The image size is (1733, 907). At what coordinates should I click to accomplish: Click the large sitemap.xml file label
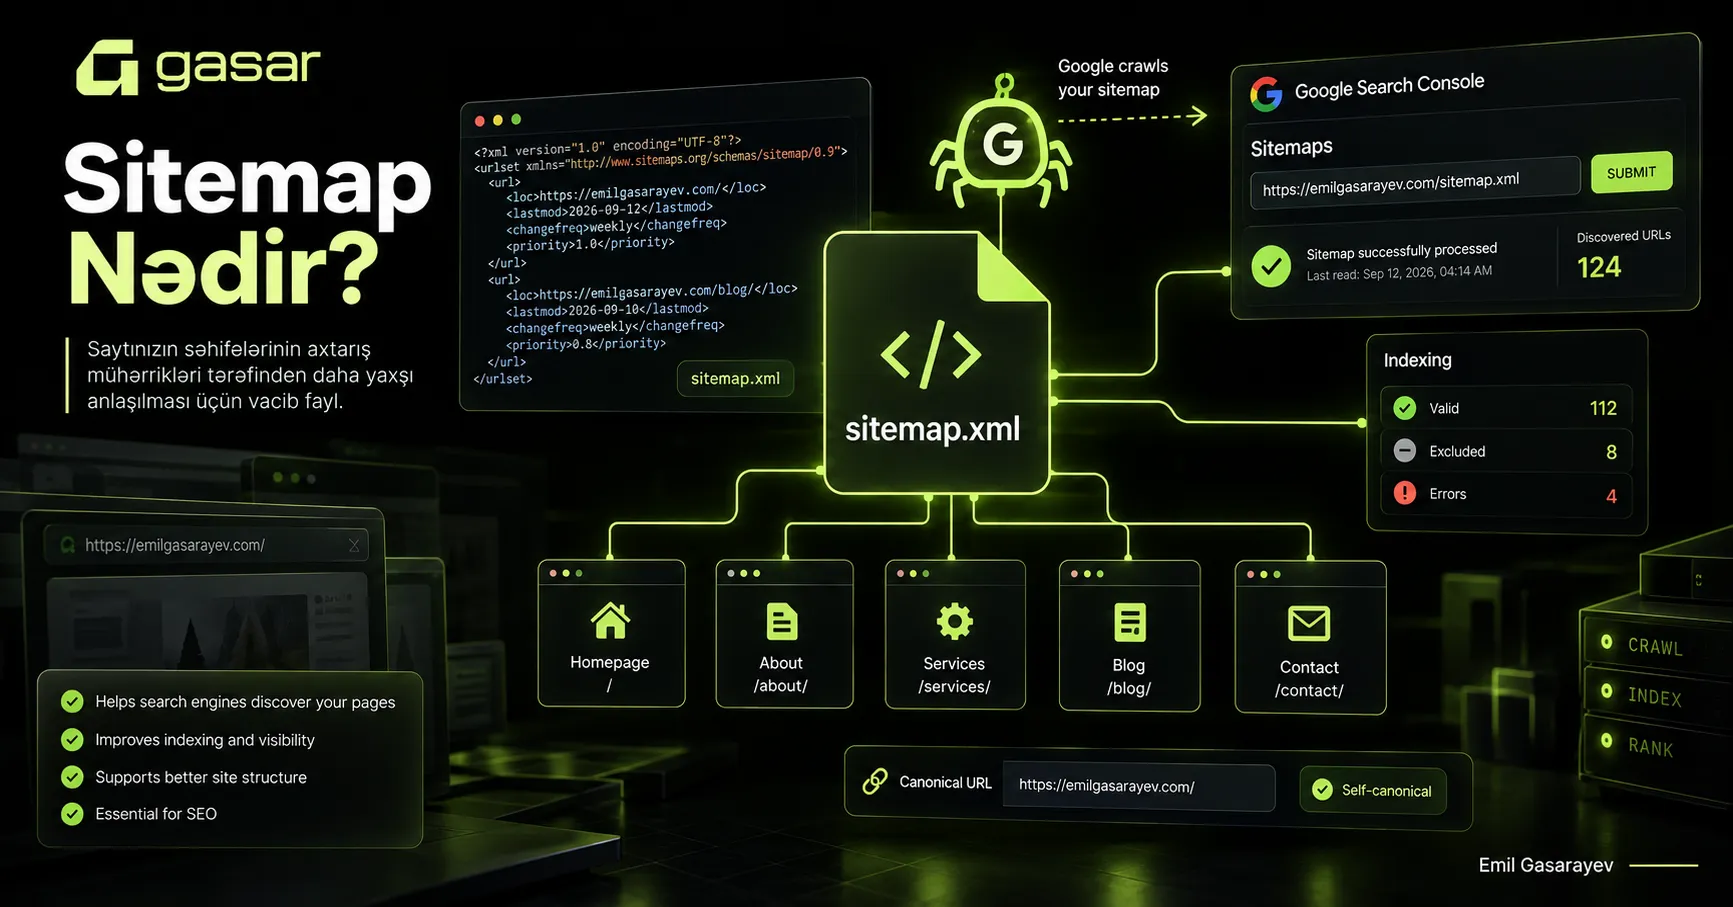click(932, 429)
